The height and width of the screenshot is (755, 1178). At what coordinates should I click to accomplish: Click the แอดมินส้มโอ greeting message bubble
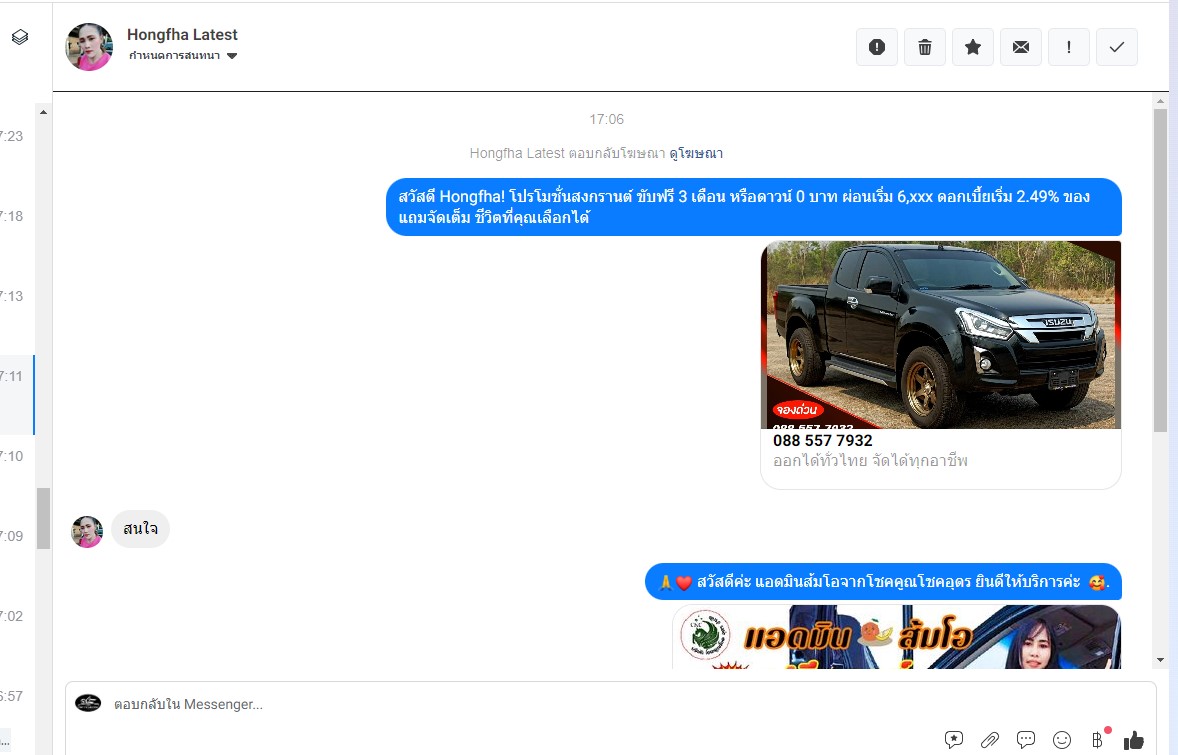click(884, 582)
